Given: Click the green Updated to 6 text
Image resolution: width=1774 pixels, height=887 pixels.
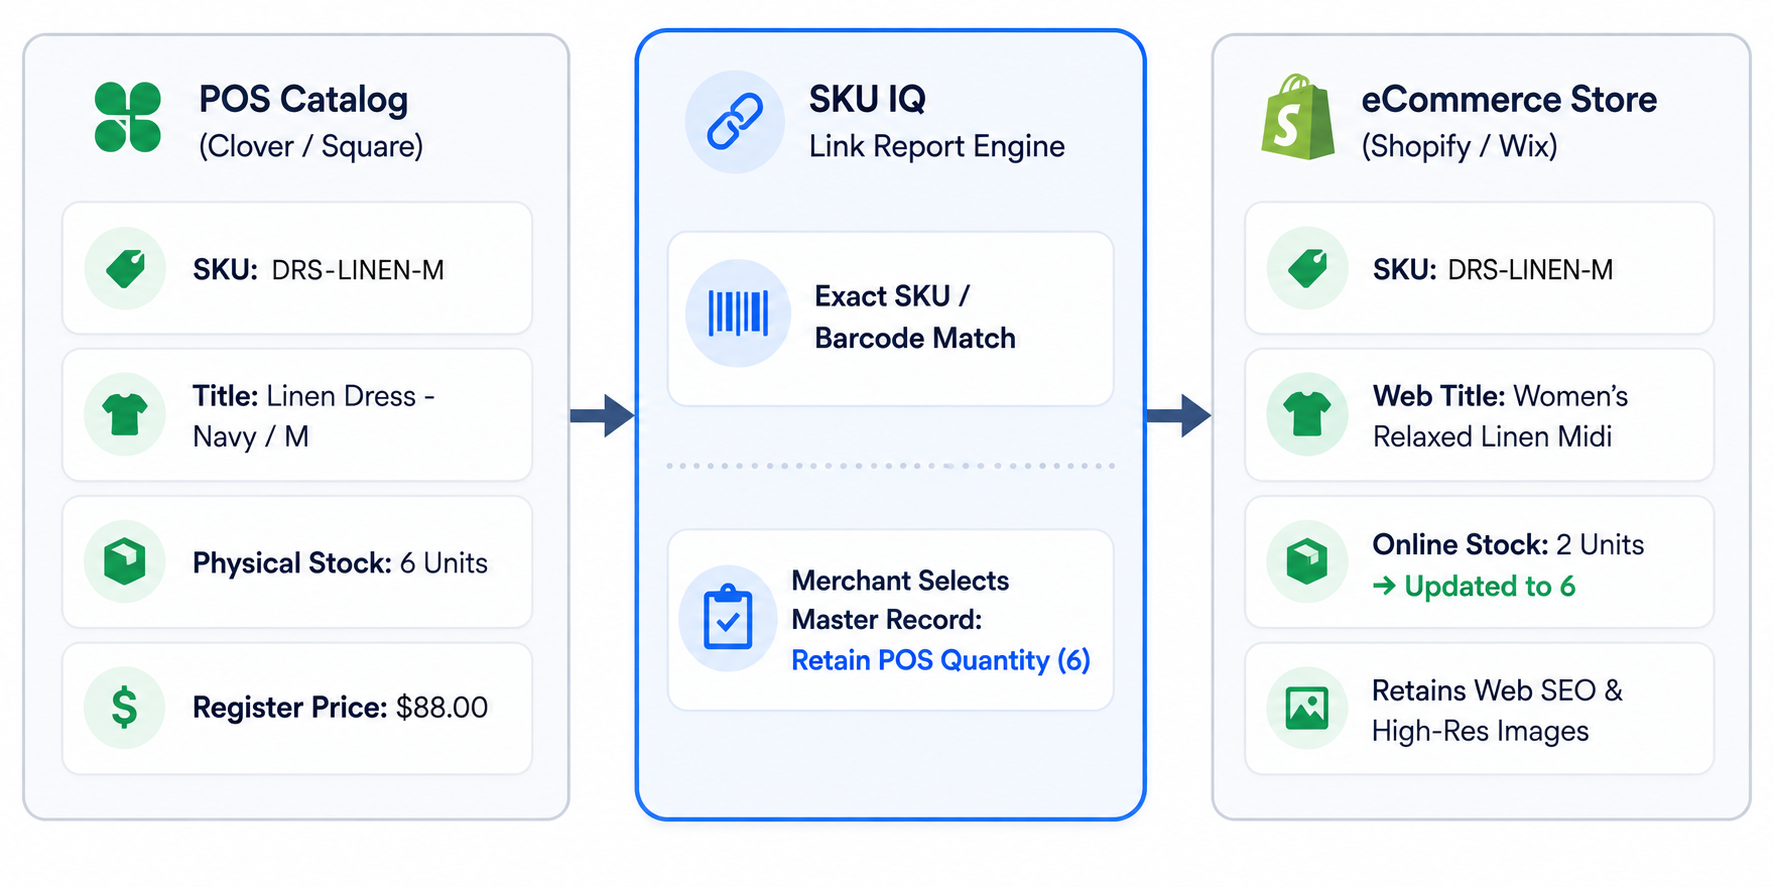Looking at the screenshot, I should (1490, 586).
